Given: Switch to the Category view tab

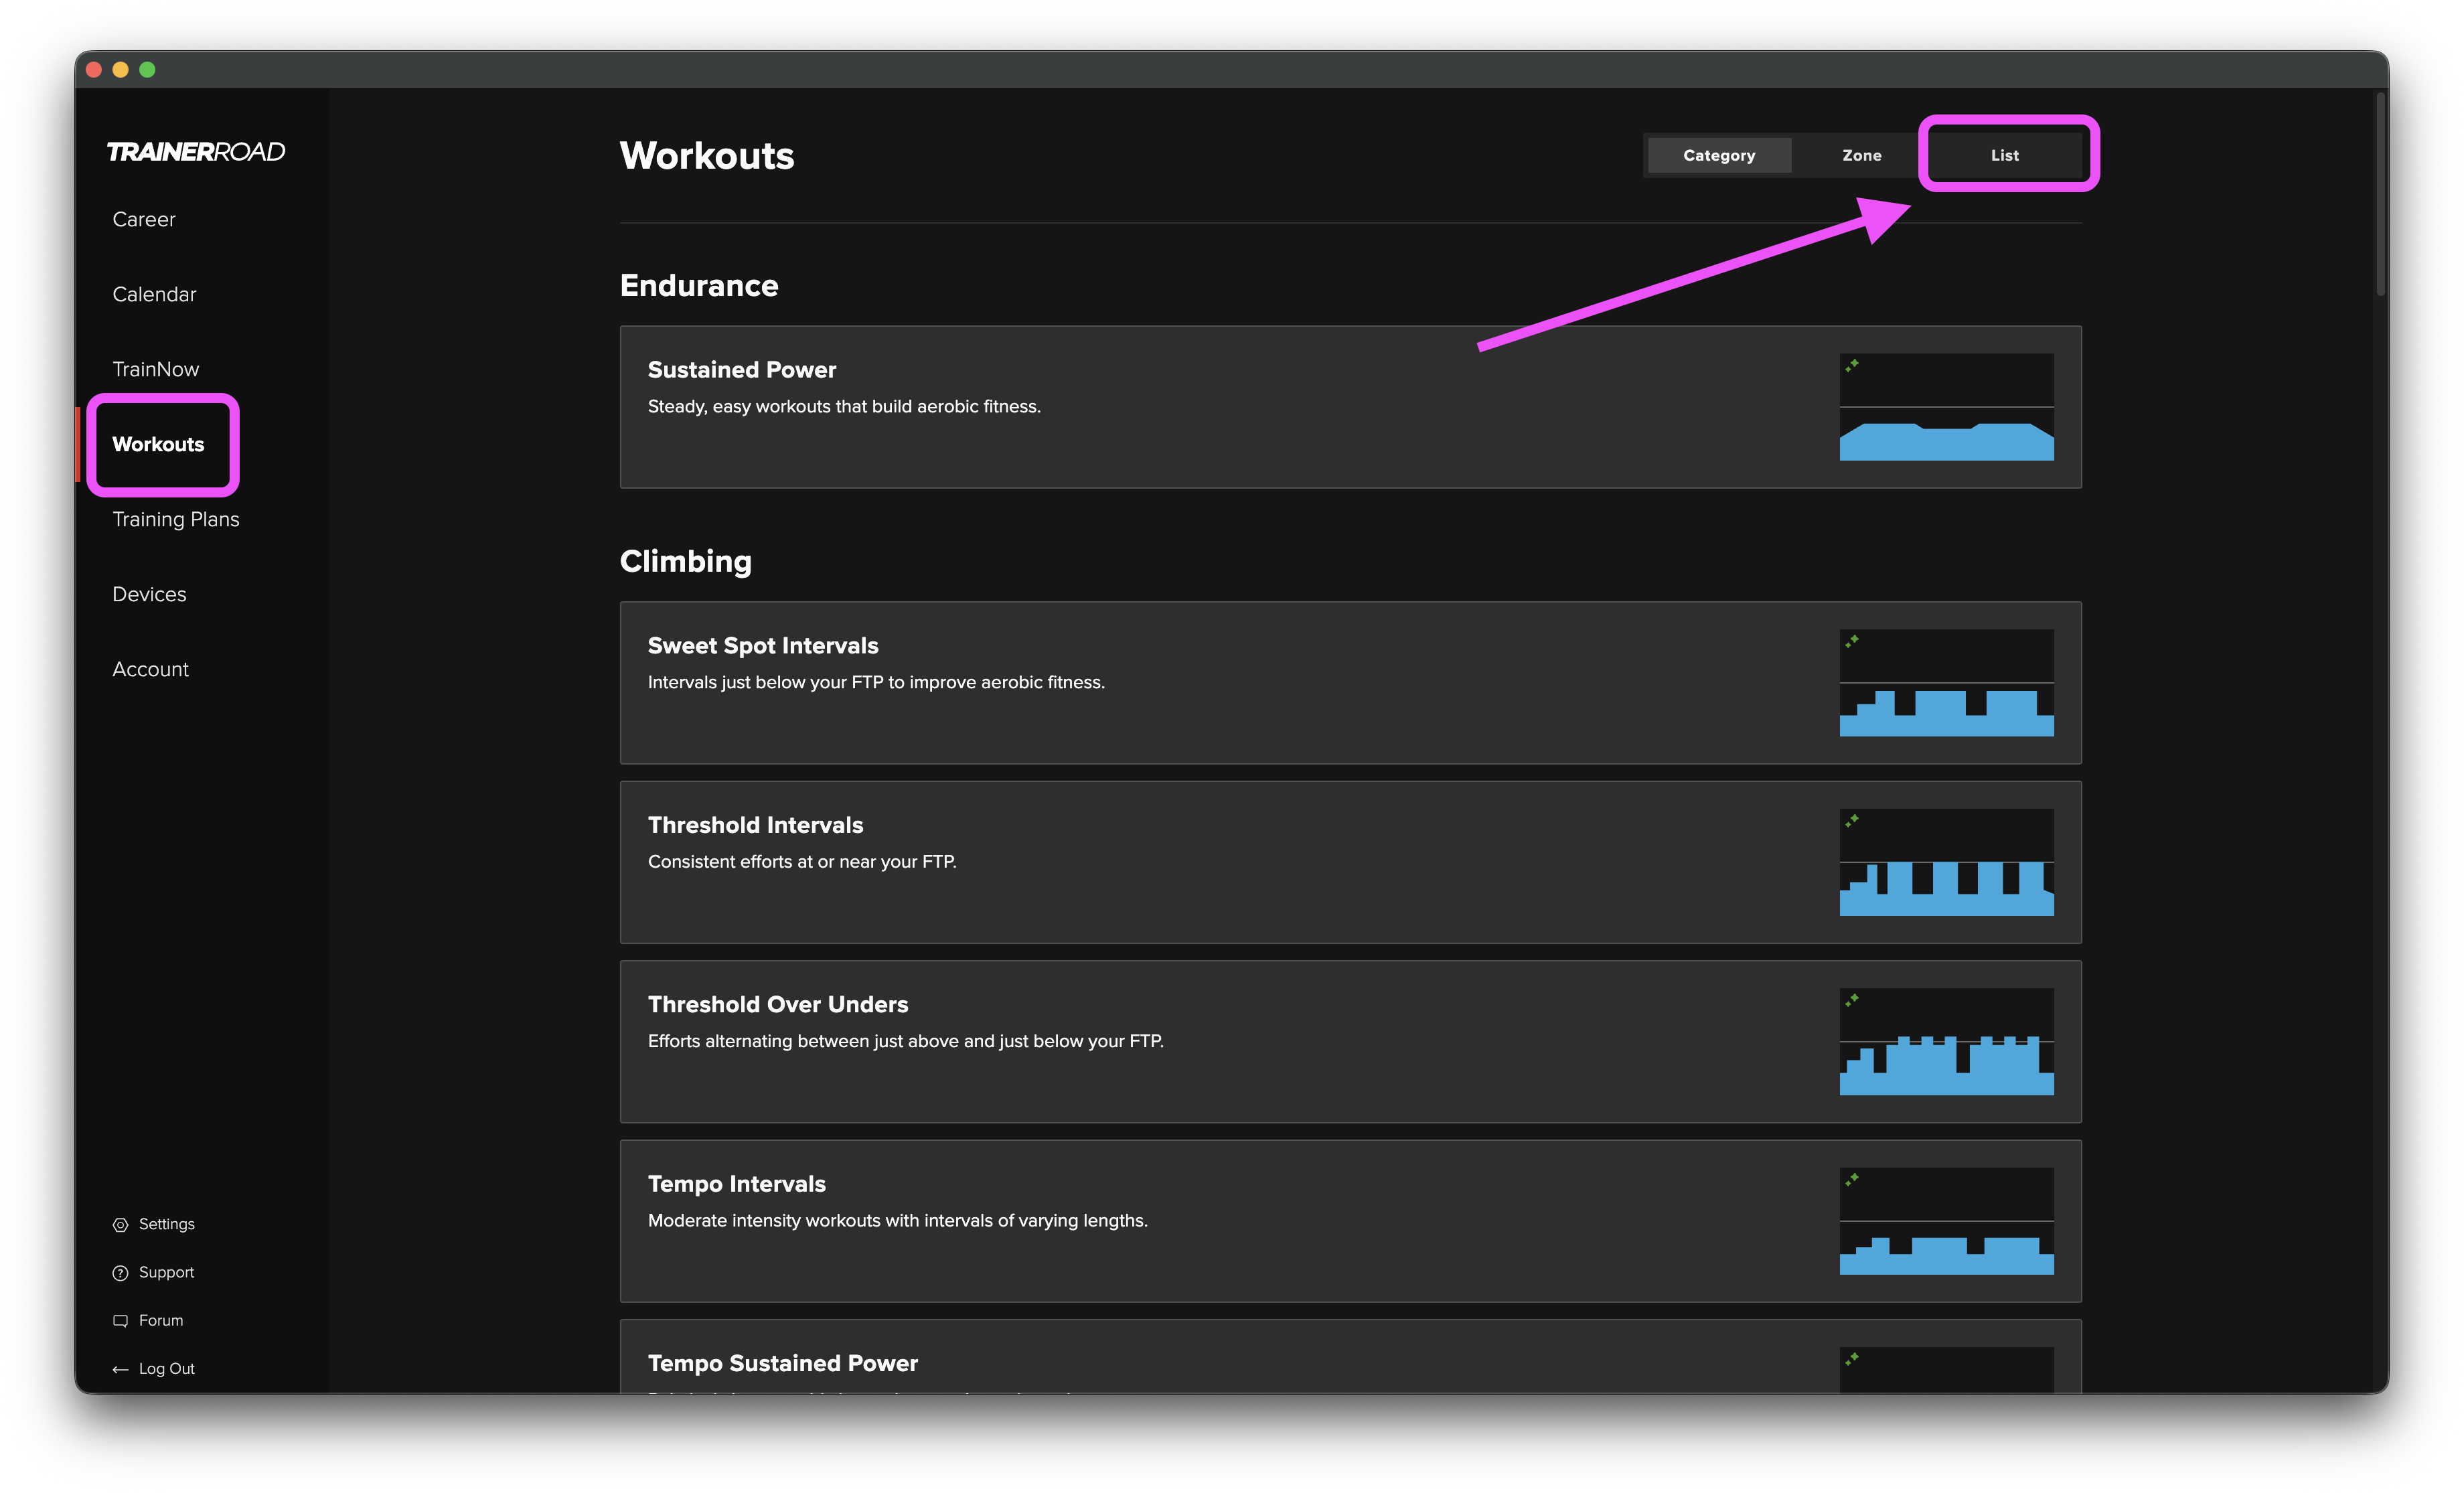Looking at the screenshot, I should (x=1719, y=155).
